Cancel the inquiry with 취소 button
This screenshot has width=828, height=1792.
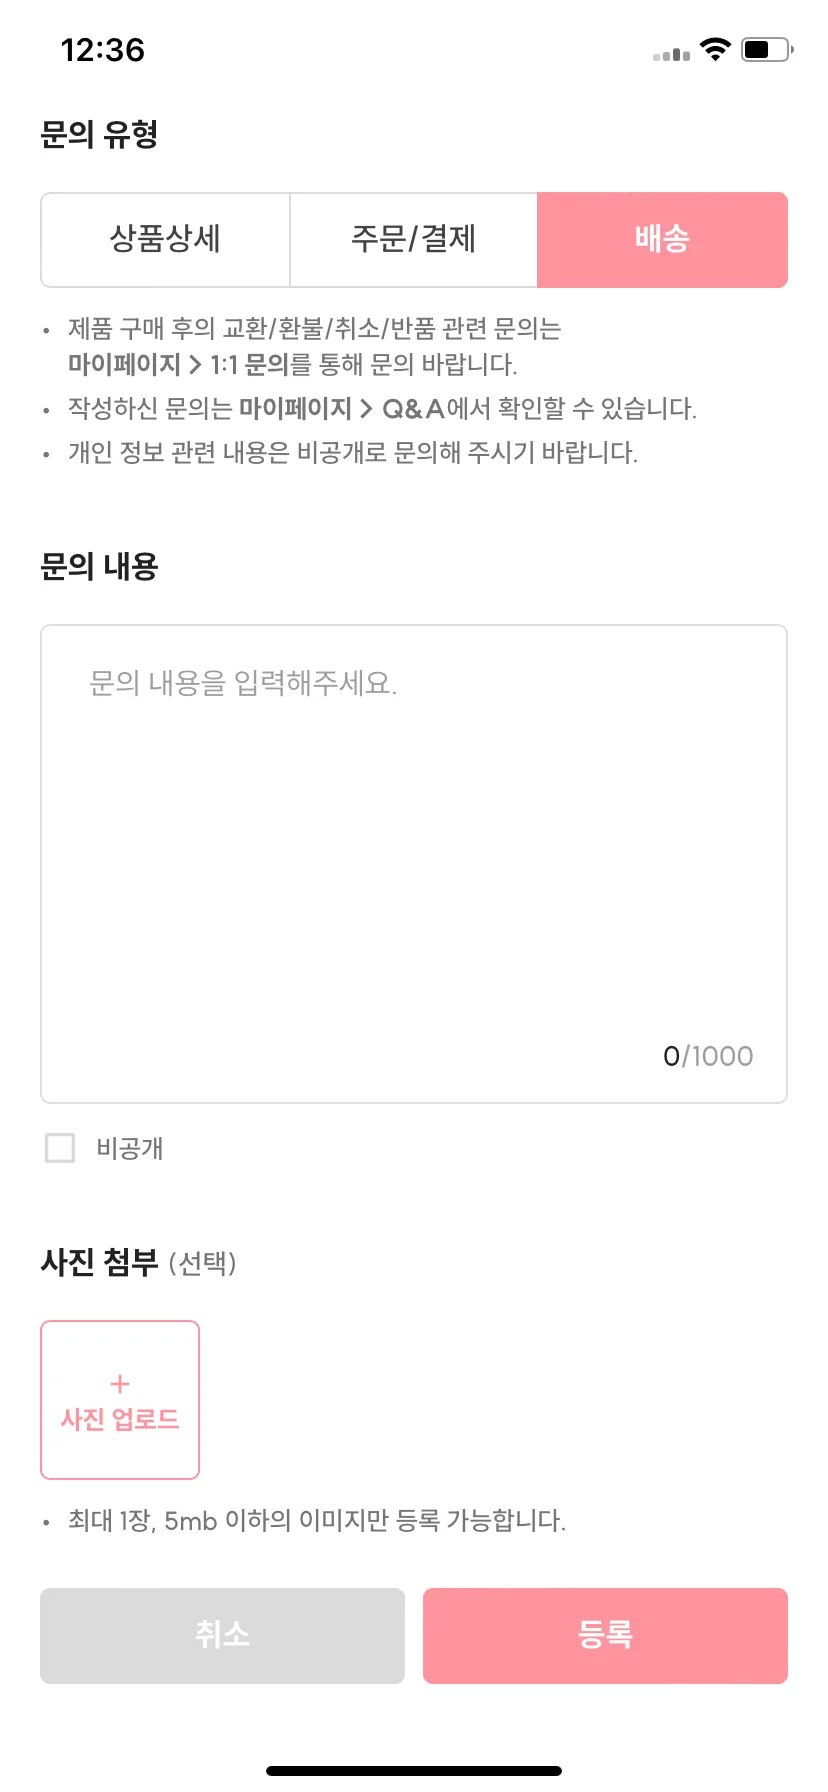click(x=222, y=1635)
